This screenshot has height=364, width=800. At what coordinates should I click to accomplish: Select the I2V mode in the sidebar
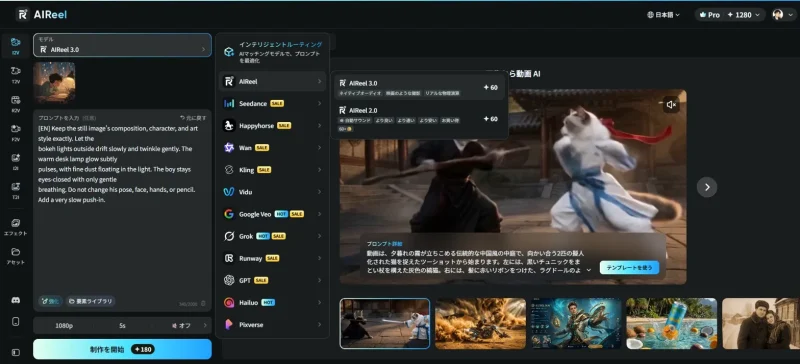click(15, 46)
